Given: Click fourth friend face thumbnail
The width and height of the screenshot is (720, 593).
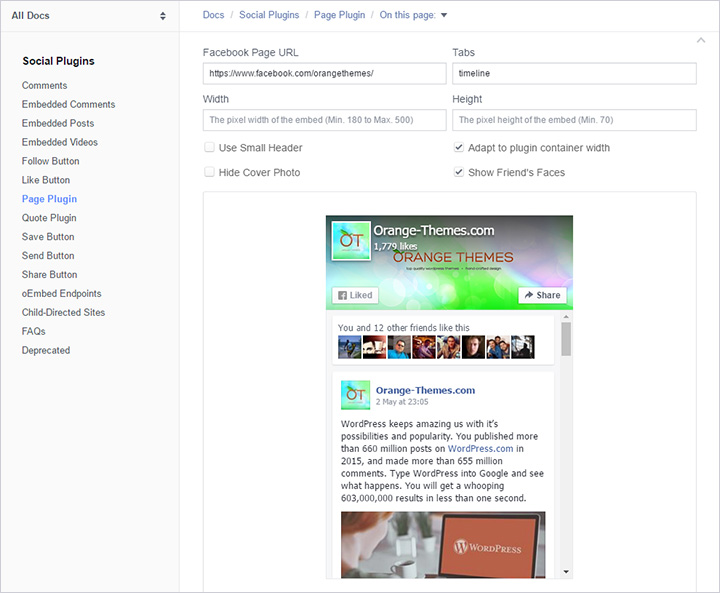Looking at the screenshot, I should click(x=424, y=347).
